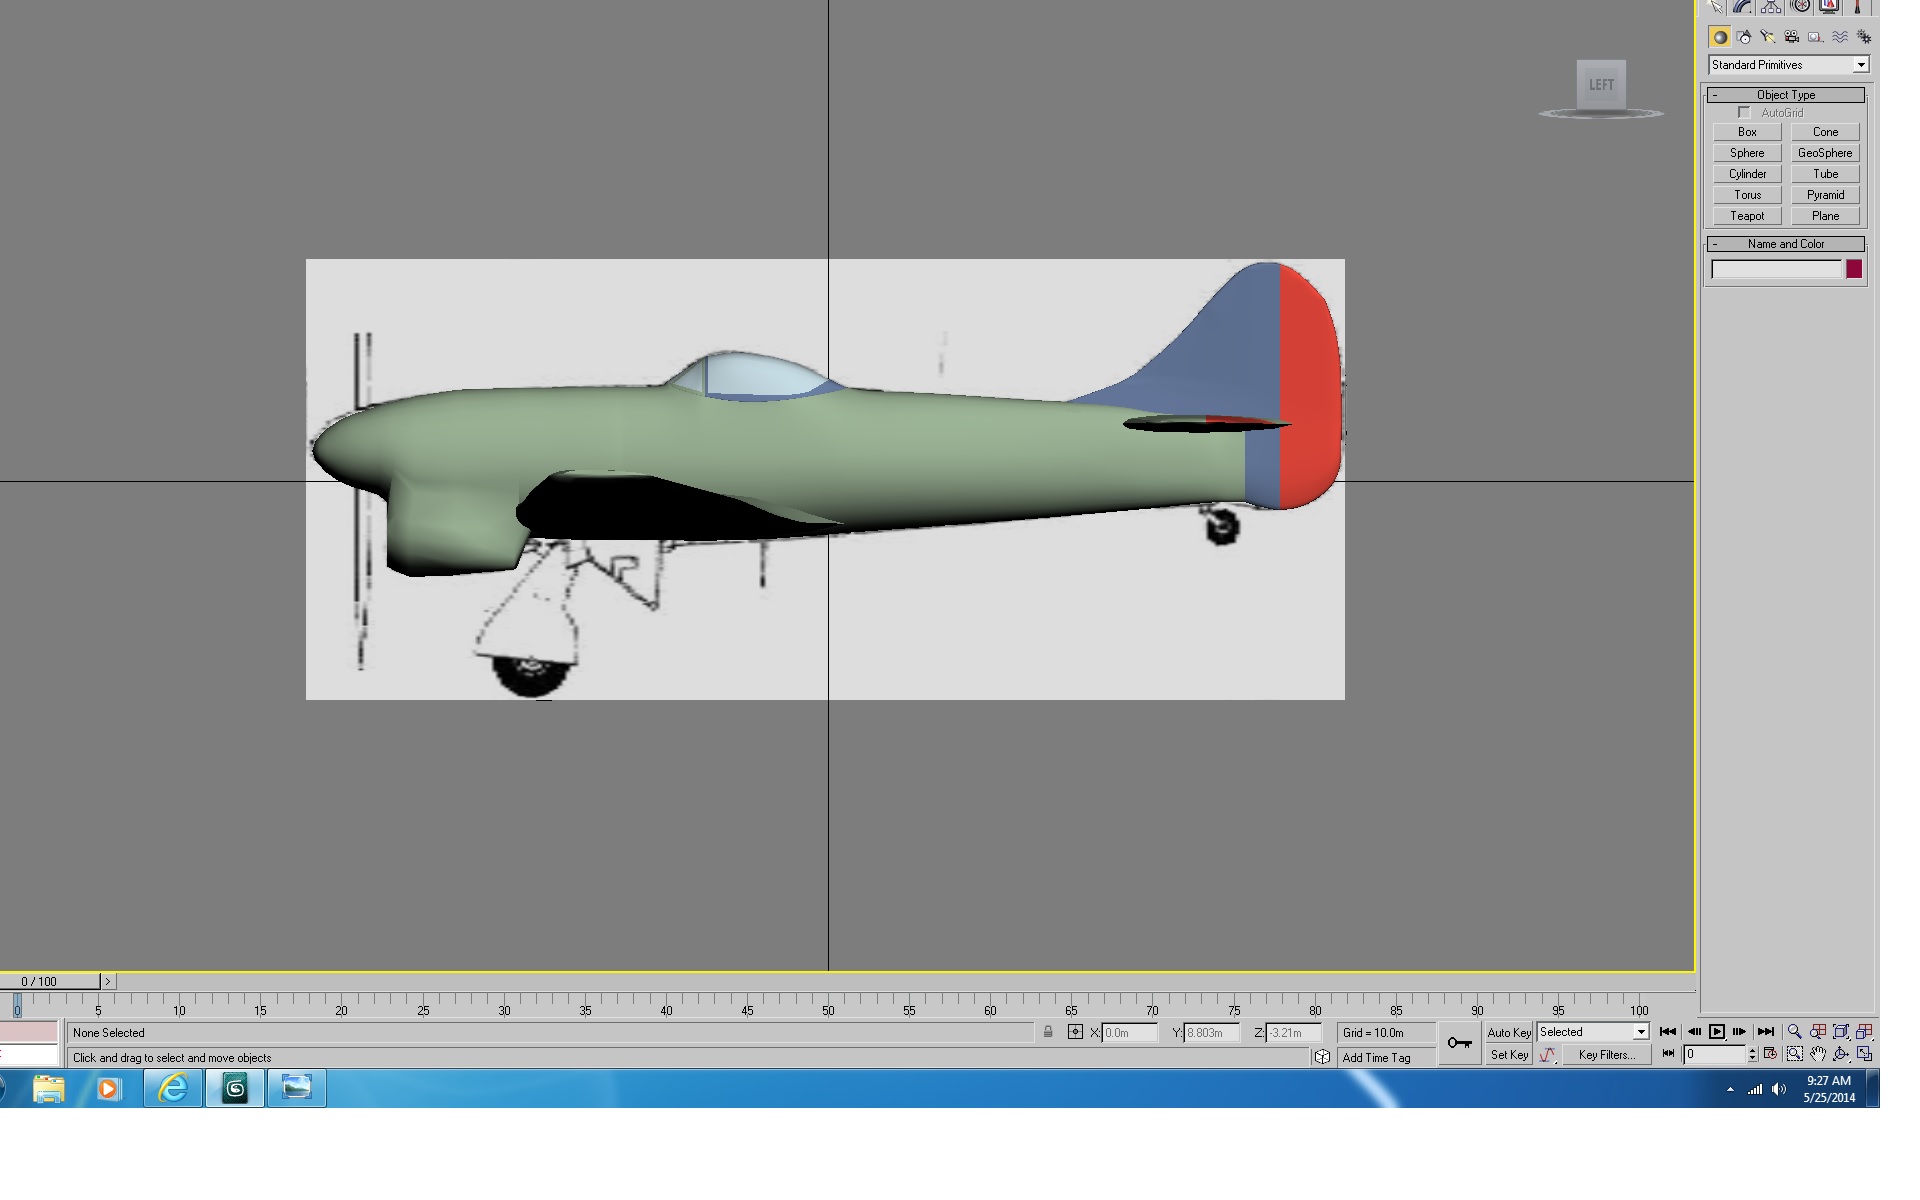This screenshot has height=1200, width=1920.
Task: Open the Space Warps category
Action: pos(1840,37)
